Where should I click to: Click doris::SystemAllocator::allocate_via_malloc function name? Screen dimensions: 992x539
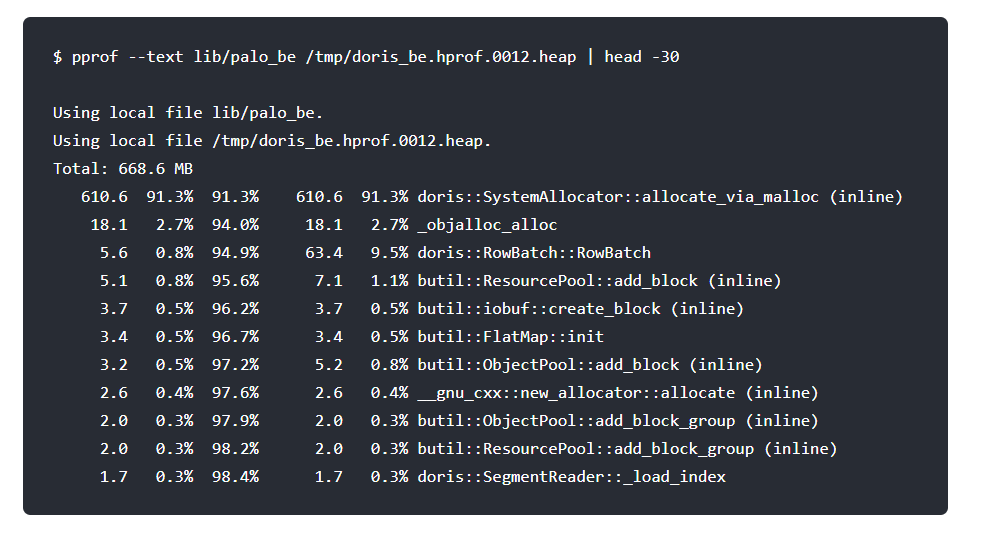(x=618, y=197)
